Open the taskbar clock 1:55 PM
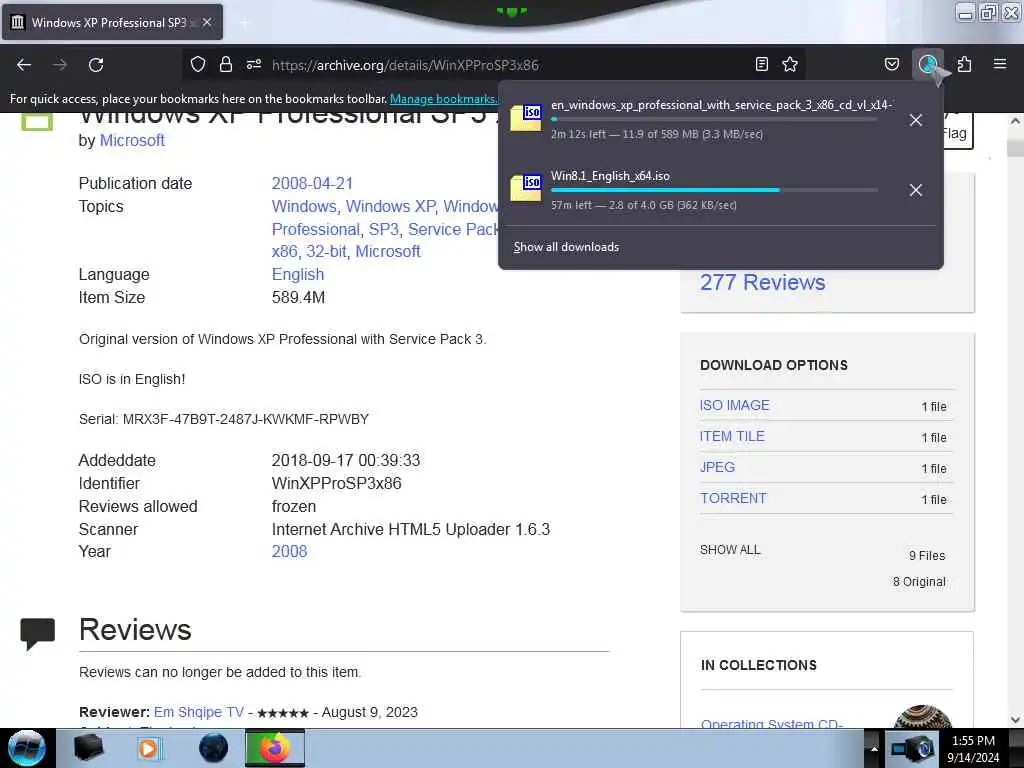 [x=973, y=749]
